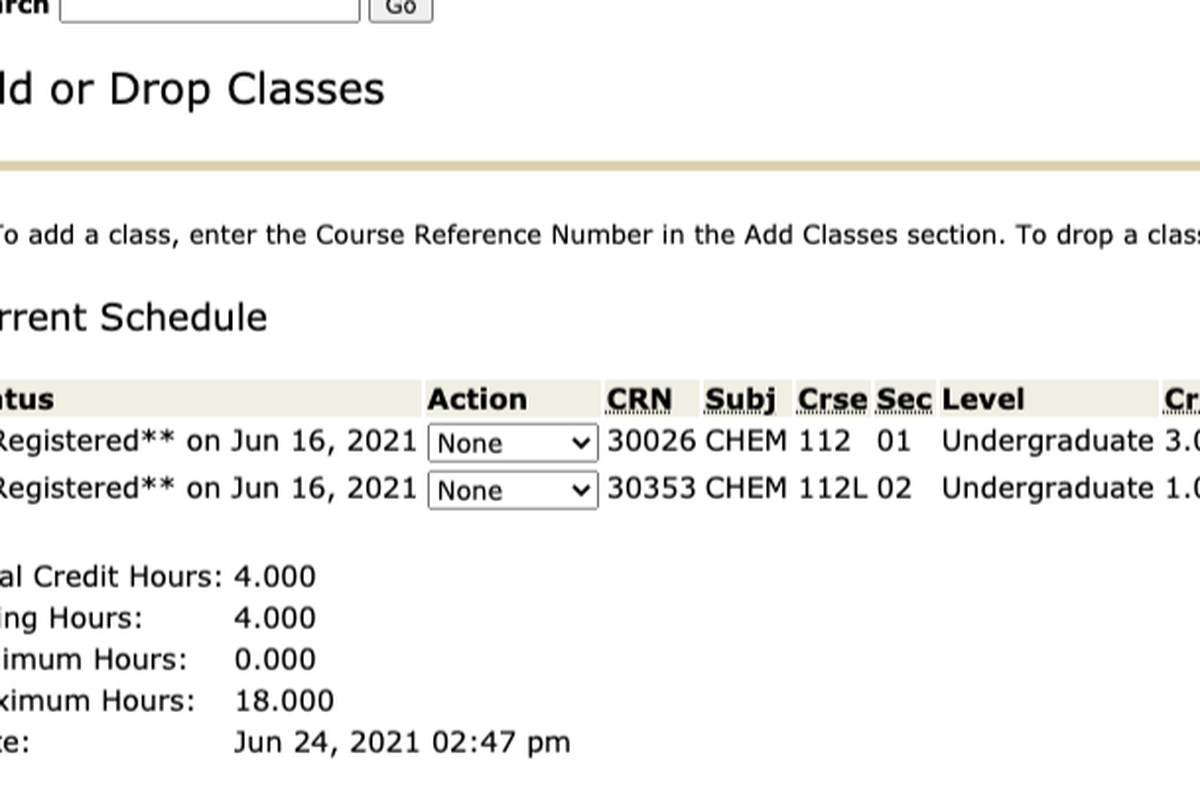
Task: Click the Jun 24, 2021 02:47 pm date
Action: point(402,742)
